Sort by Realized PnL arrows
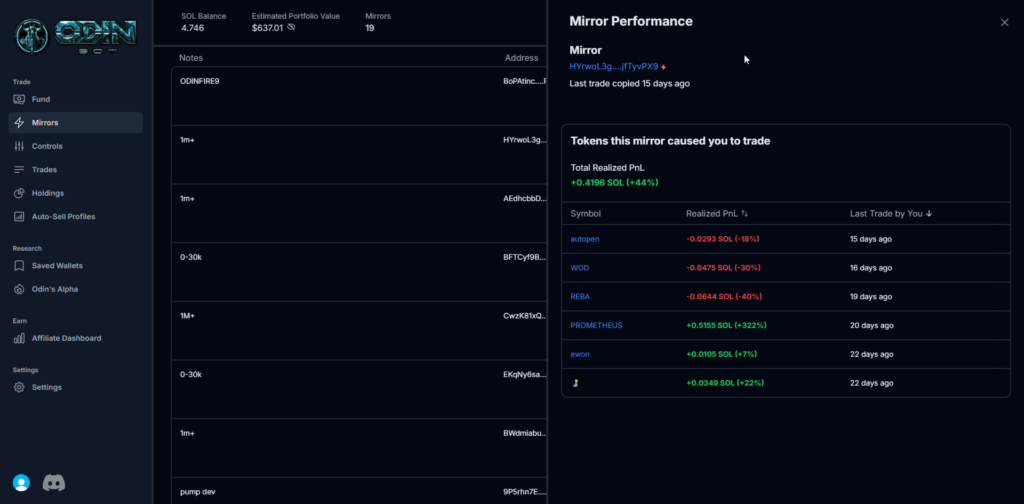This screenshot has height=504, width=1024. [744, 213]
